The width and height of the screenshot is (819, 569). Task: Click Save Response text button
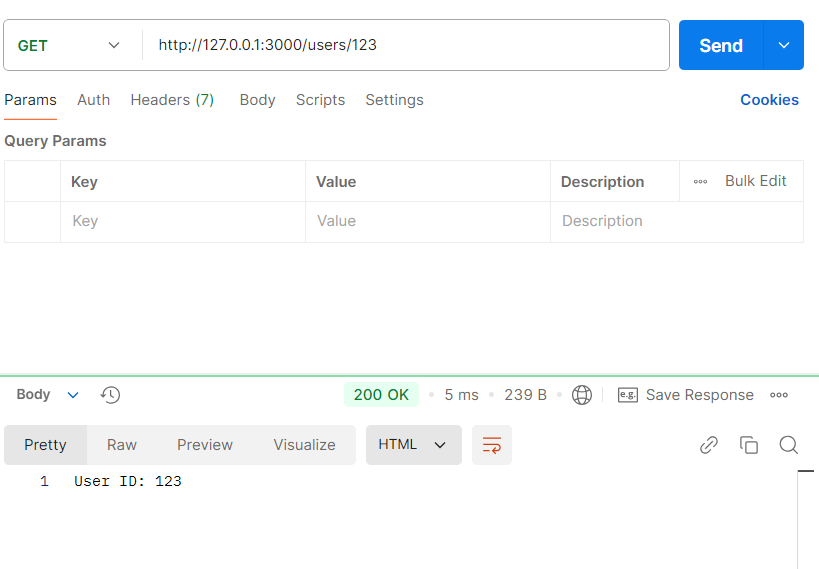coord(699,394)
